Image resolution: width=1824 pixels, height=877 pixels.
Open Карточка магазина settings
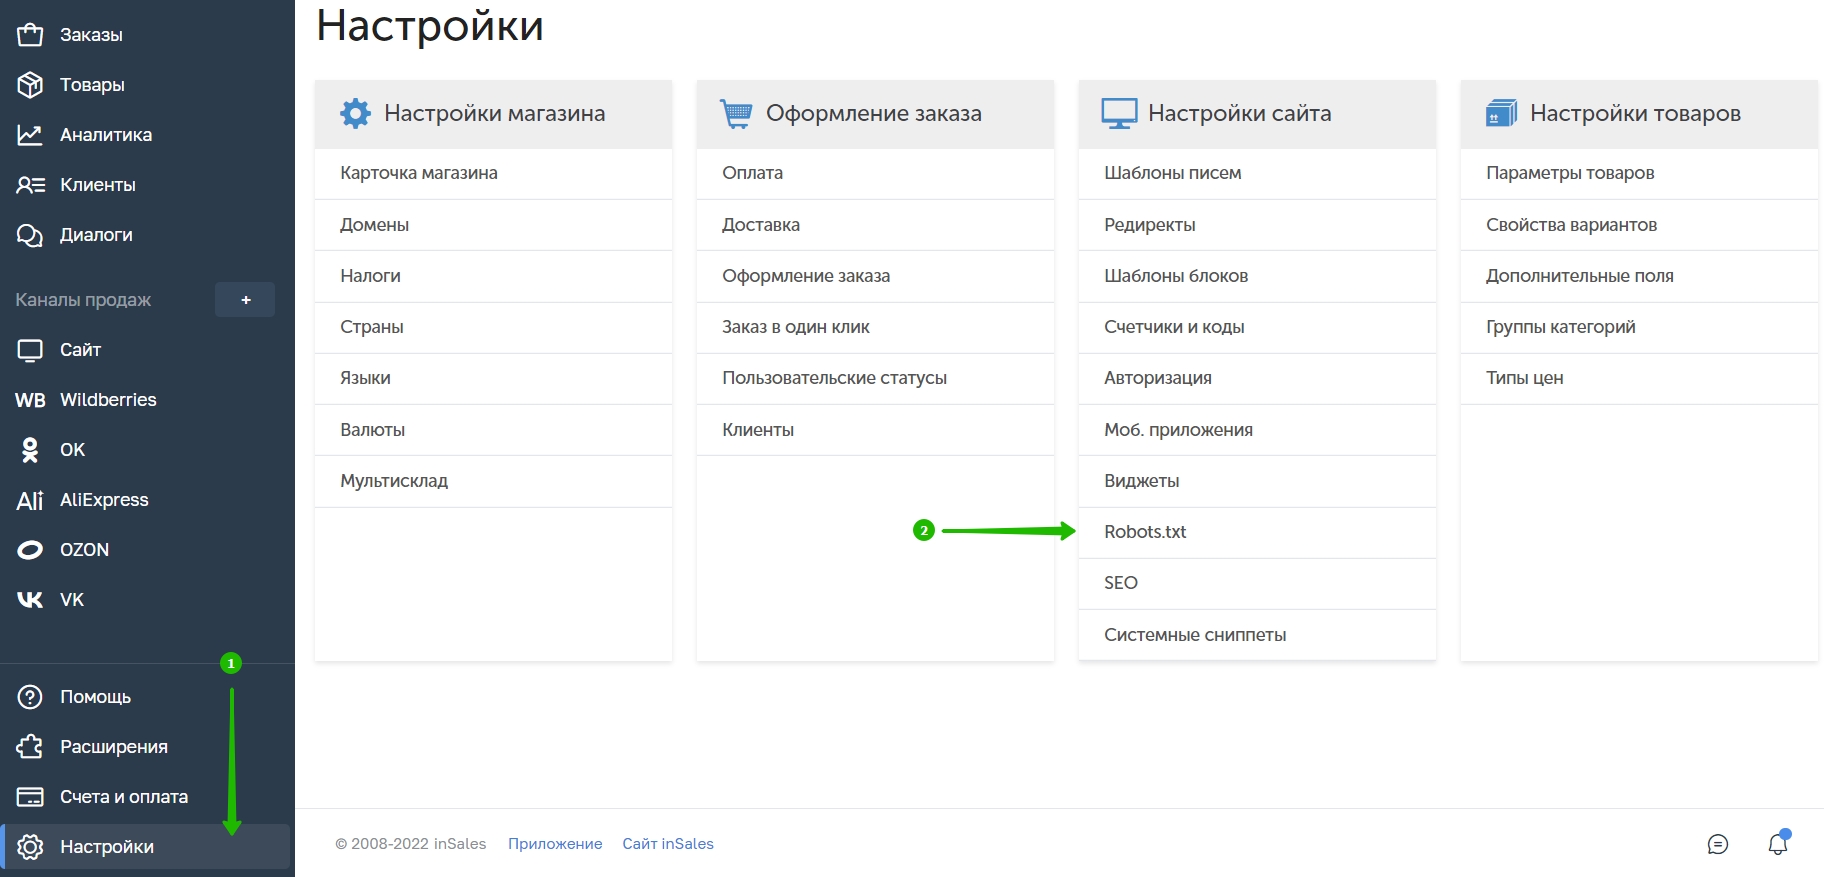493,173
